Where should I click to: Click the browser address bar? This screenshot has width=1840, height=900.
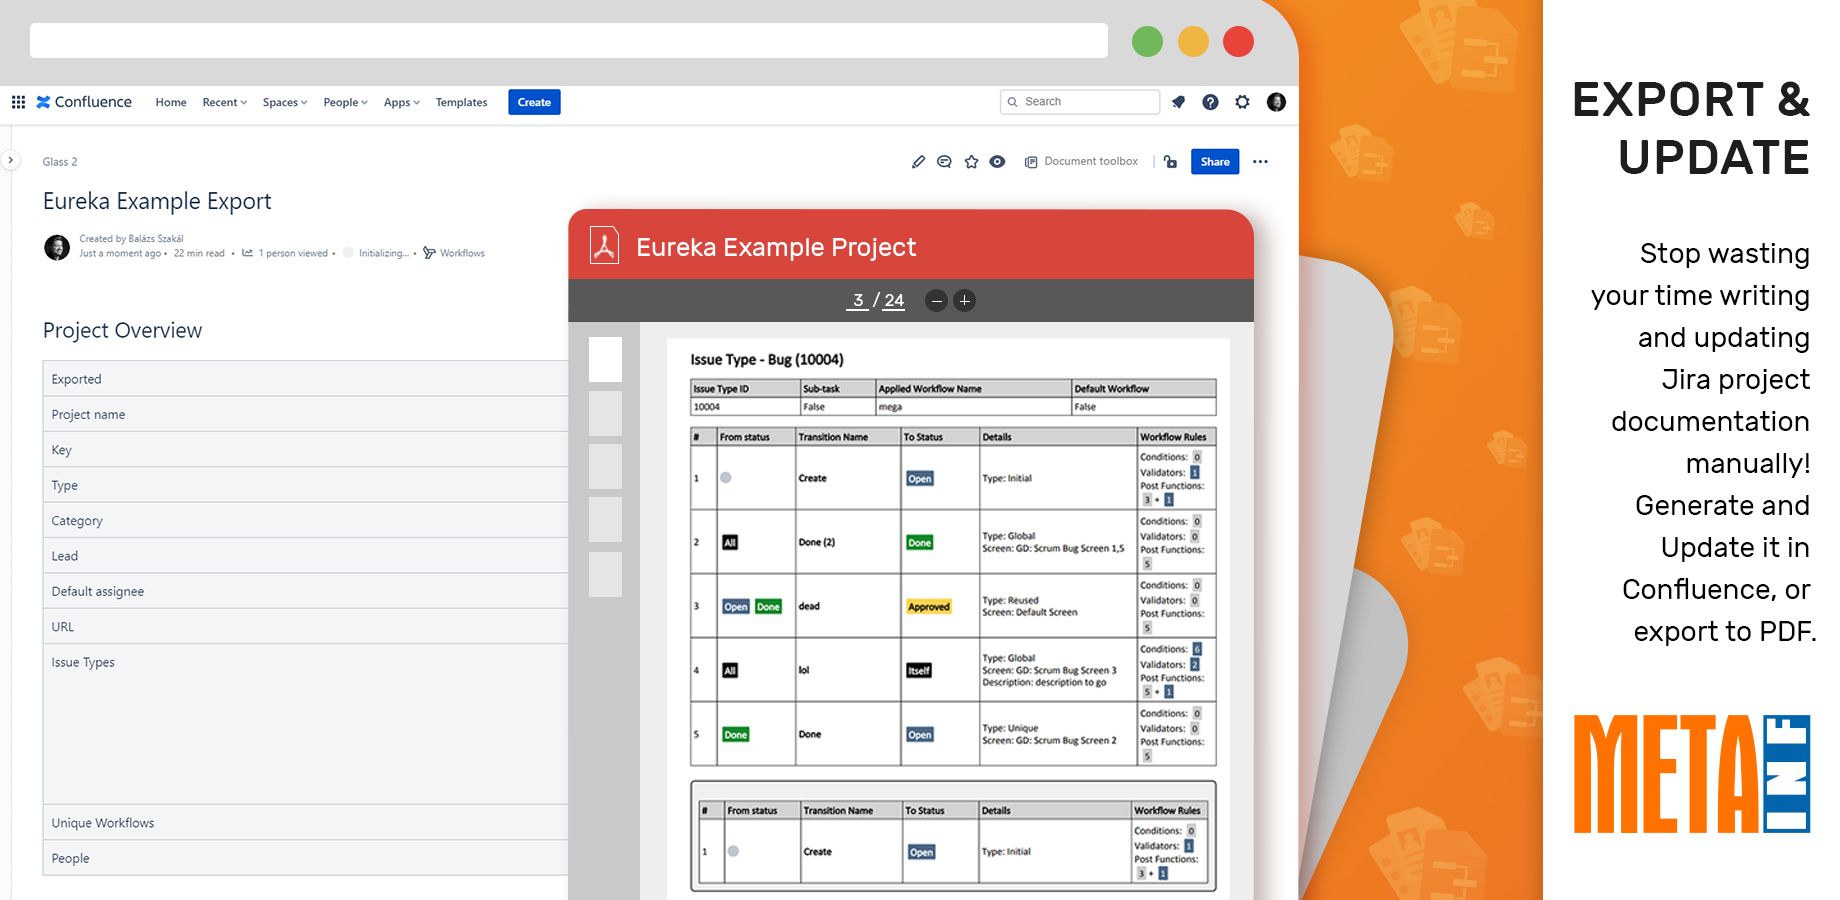(568, 41)
